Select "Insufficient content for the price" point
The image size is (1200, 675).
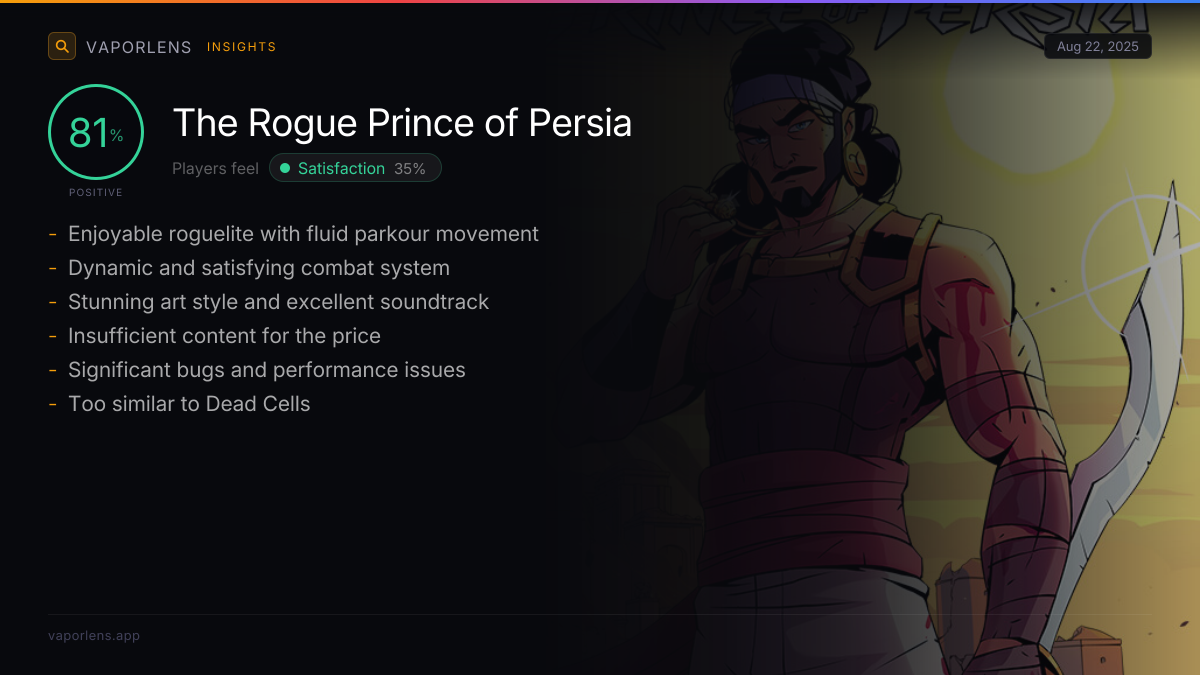point(224,336)
